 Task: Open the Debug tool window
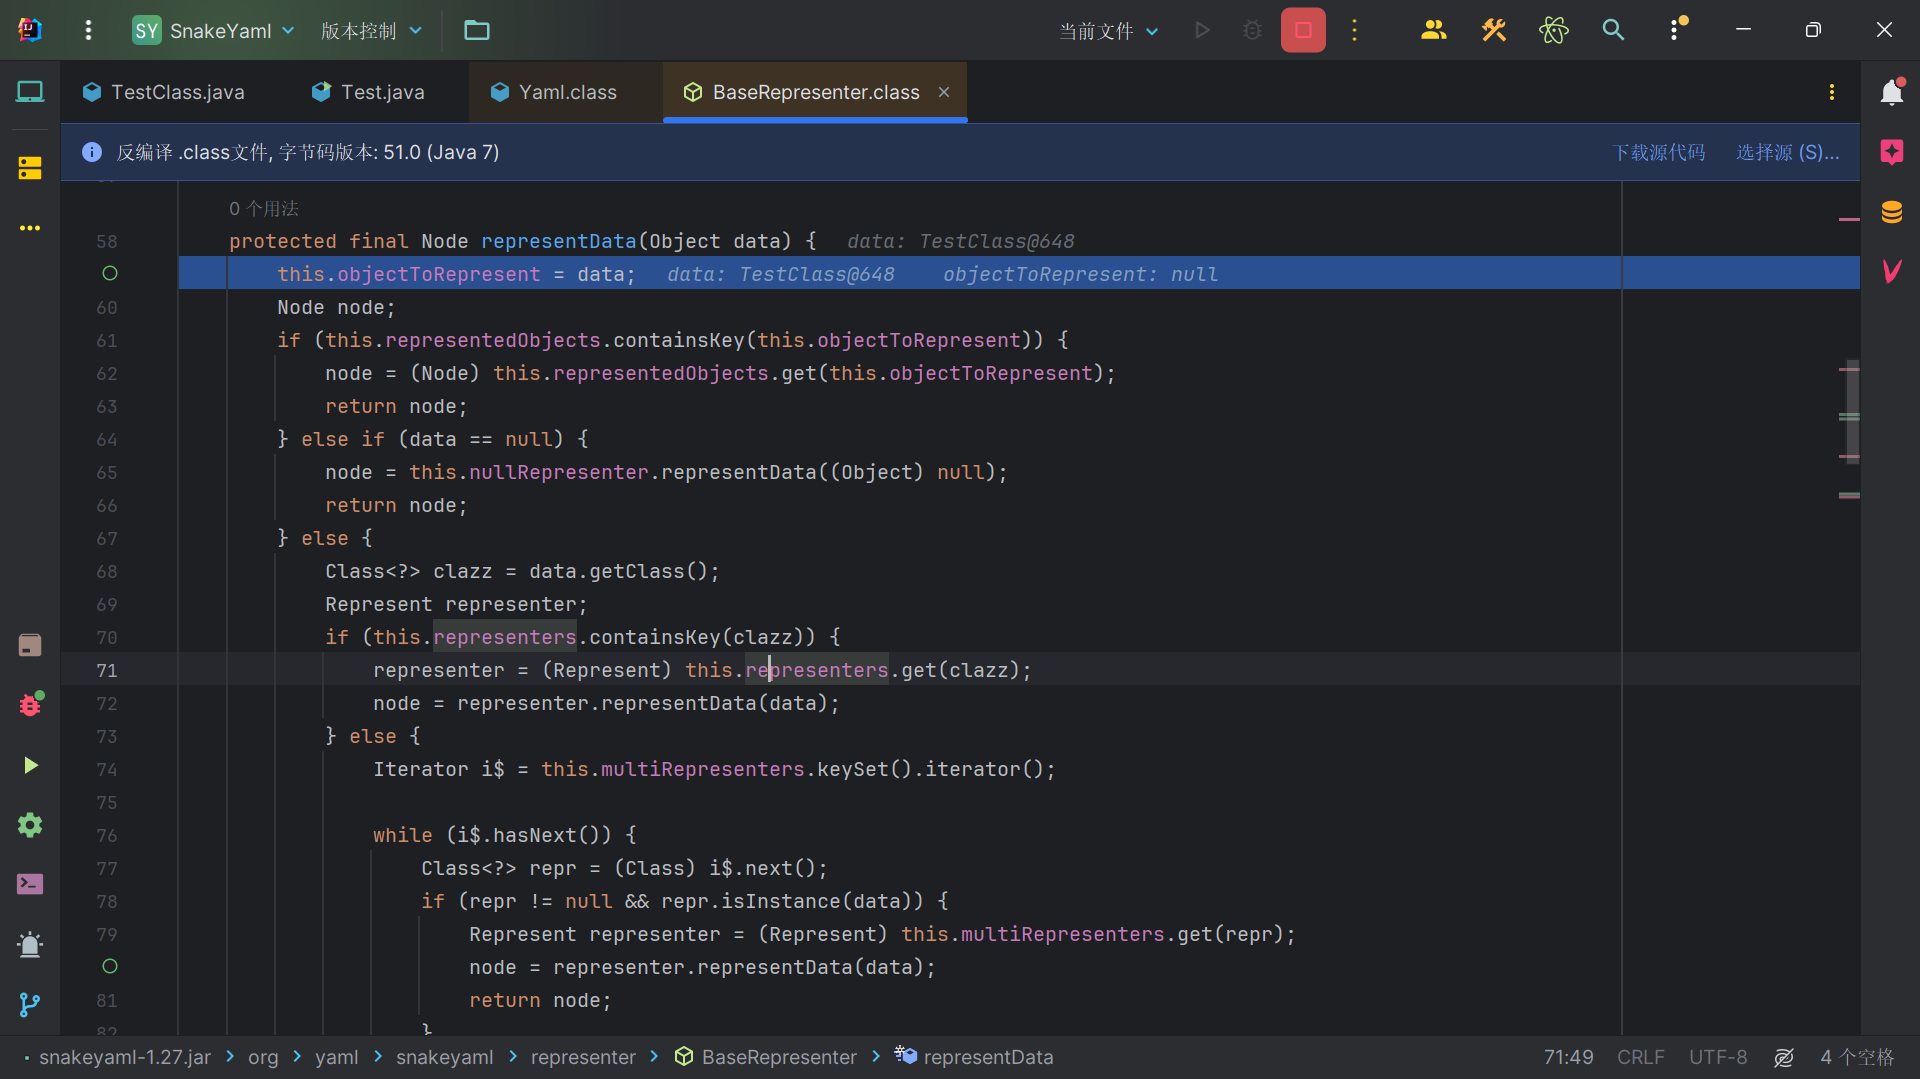(30, 705)
